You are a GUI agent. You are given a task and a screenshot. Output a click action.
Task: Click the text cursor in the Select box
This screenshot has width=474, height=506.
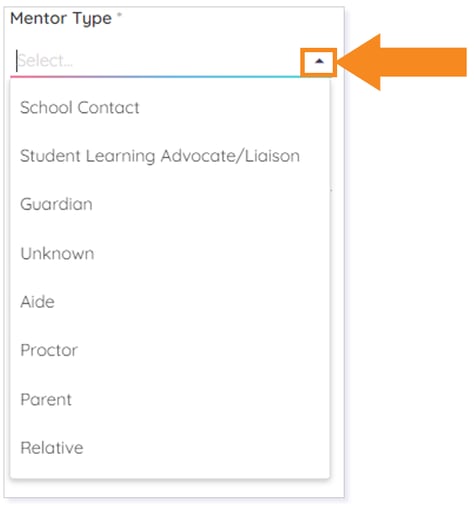(x=17, y=61)
